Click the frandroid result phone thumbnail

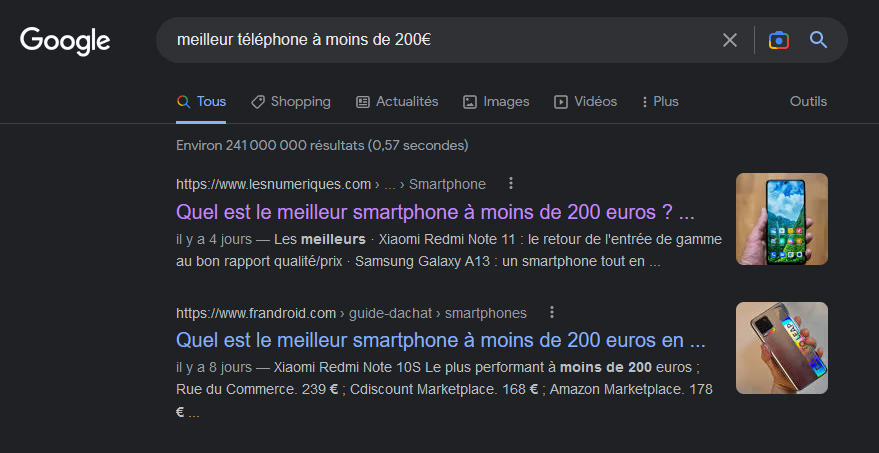(781, 348)
